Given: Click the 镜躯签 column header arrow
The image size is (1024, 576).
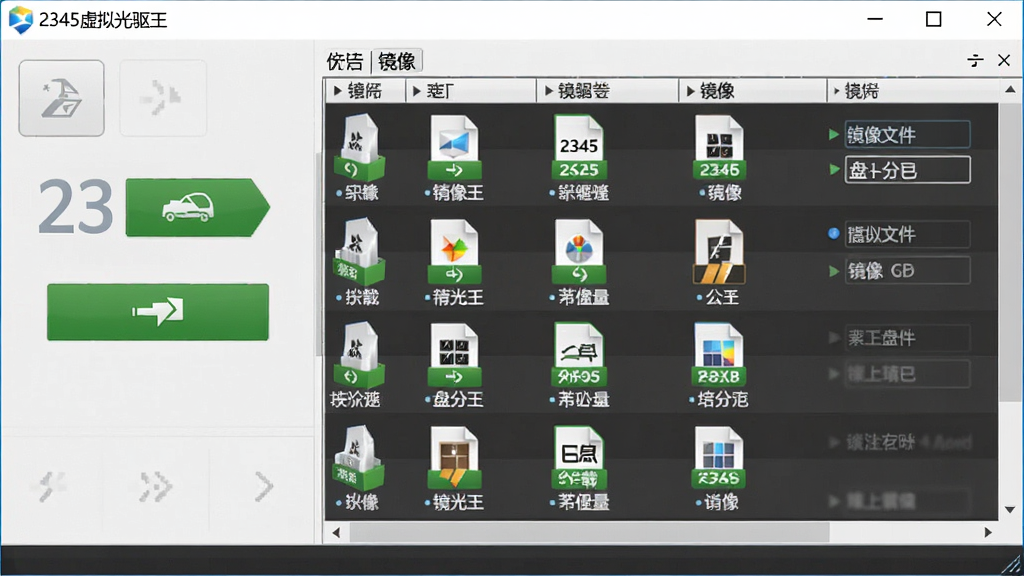Looking at the screenshot, I should [x=549, y=91].
